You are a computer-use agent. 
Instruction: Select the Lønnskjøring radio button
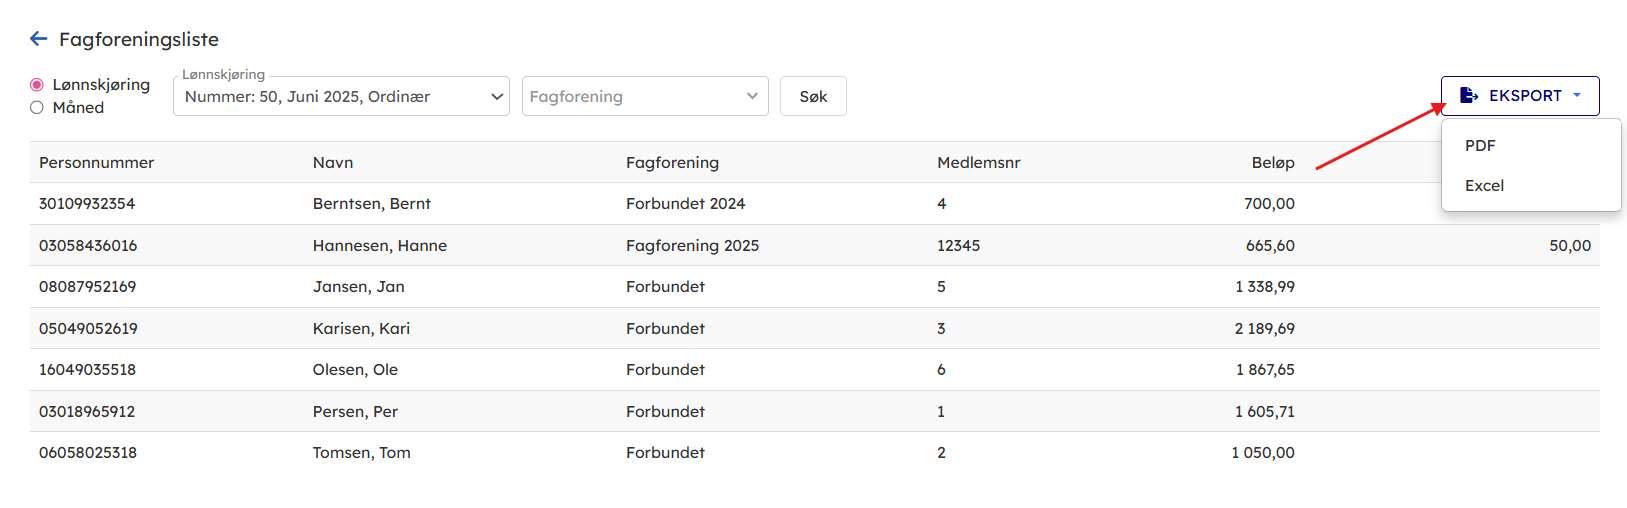(37, 85)
